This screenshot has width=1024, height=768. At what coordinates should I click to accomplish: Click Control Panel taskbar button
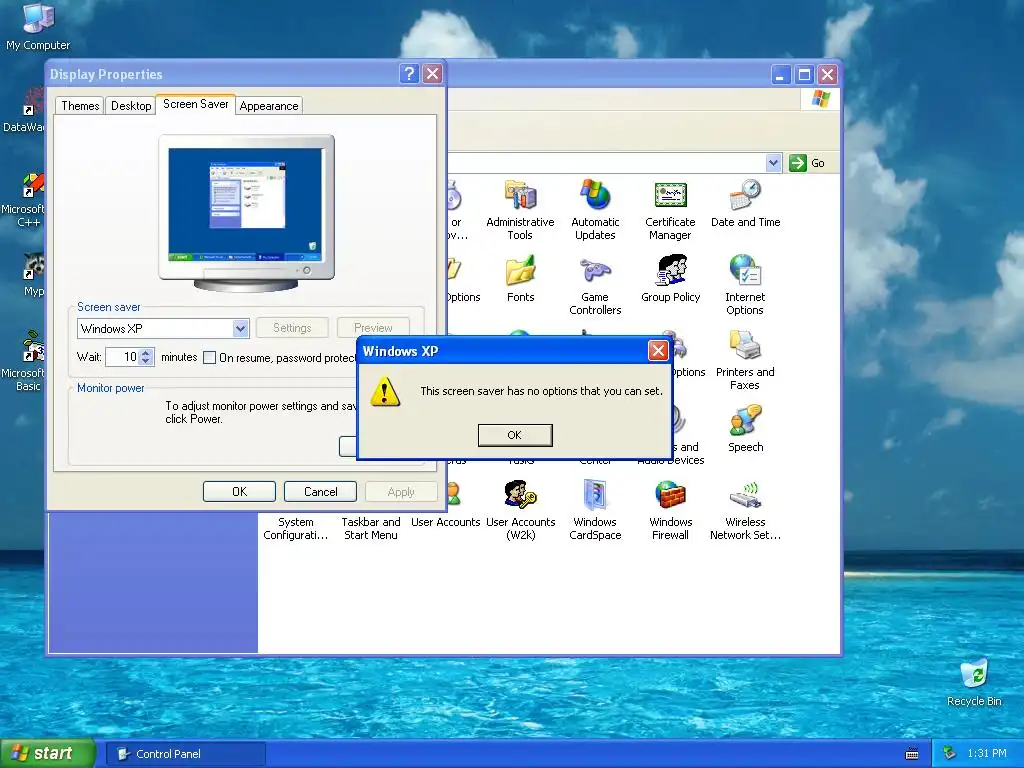[186, 754]
